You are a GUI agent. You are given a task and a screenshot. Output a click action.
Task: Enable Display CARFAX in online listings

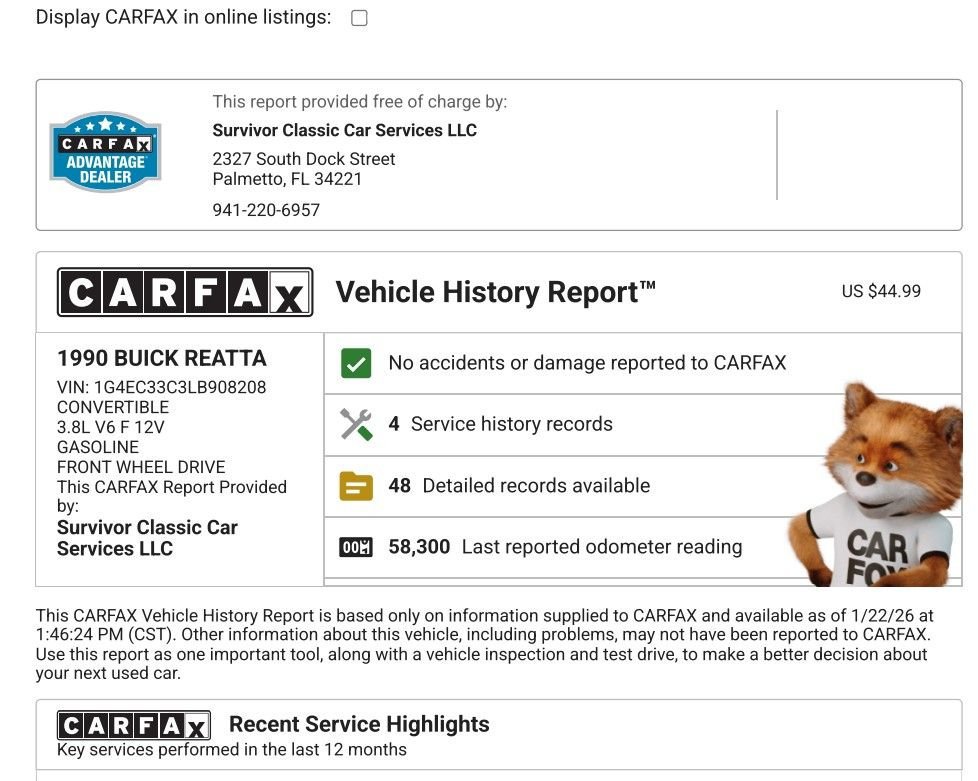[x=357, y=17]
